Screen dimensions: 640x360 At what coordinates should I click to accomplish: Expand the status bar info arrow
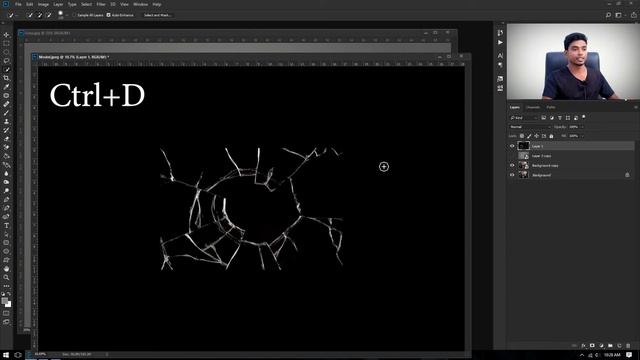click(x=107, y=354)
